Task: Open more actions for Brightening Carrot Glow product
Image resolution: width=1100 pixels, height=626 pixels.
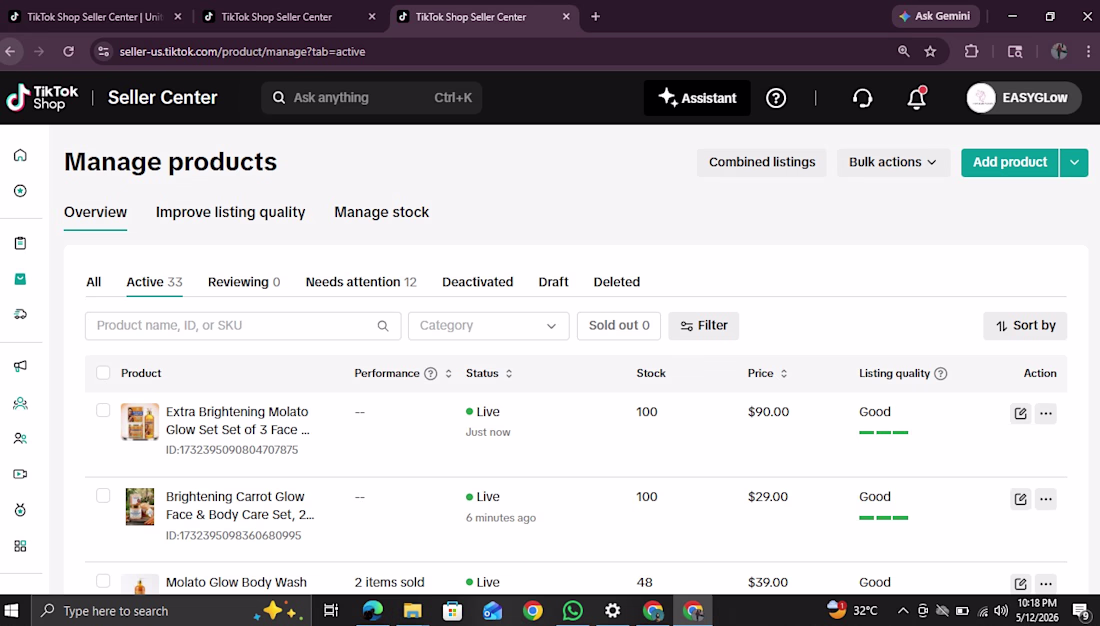Action: pos(1045,499)
